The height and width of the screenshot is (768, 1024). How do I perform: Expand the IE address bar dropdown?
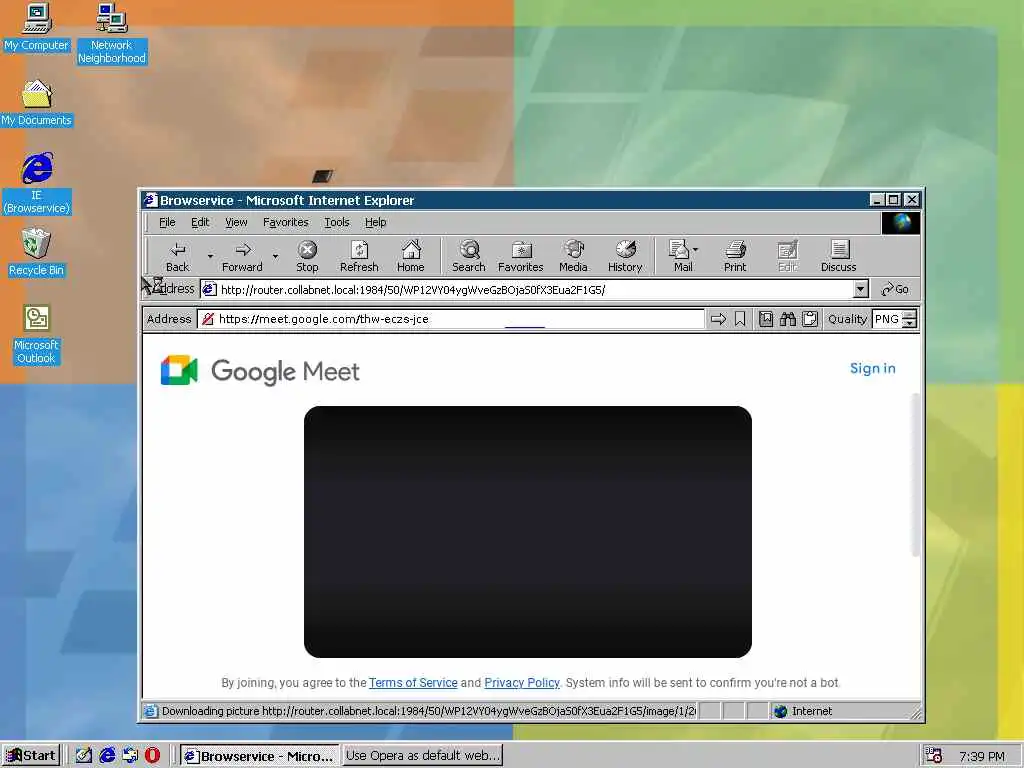pos(861,289)
